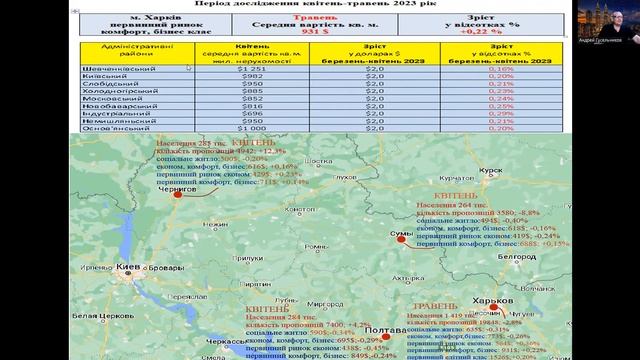The image size is (640, 360).
Task: Select the title Період дослідження квітень-травень 2023 рік
Action: [x=316, y=3]
